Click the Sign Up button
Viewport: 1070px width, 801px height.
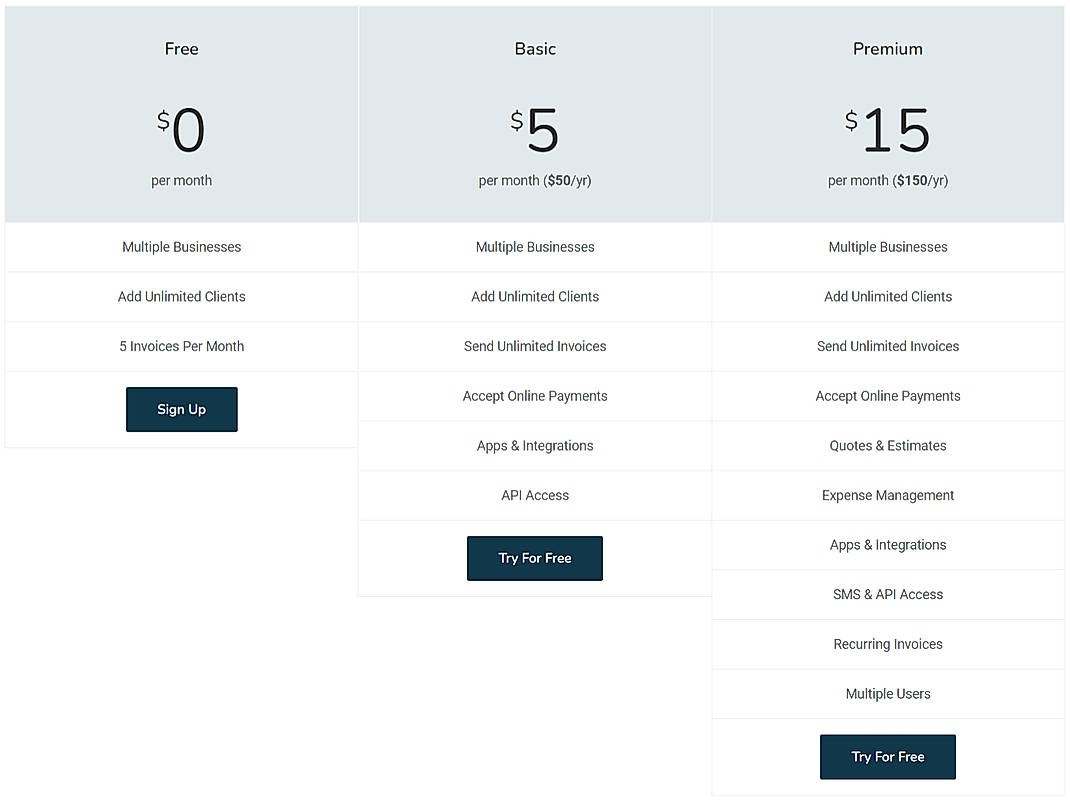[x=181, y=409]
